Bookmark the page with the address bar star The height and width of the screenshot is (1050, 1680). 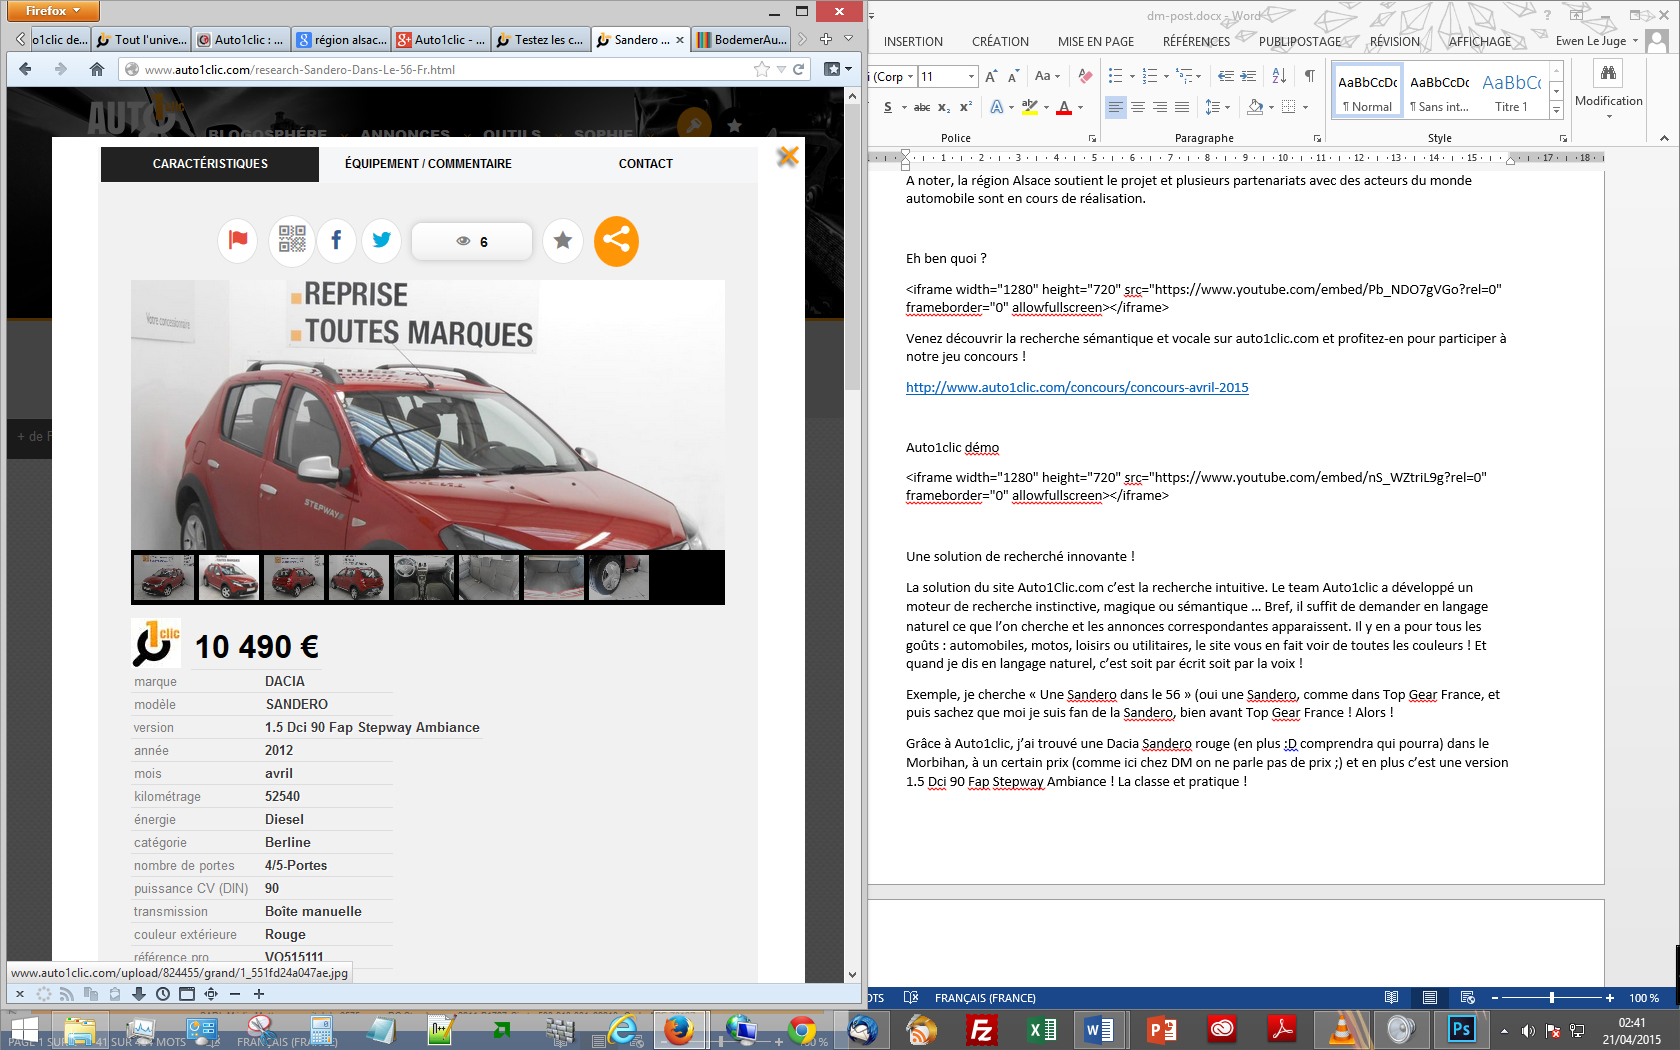pyautogui.click(x=762, y=69)
